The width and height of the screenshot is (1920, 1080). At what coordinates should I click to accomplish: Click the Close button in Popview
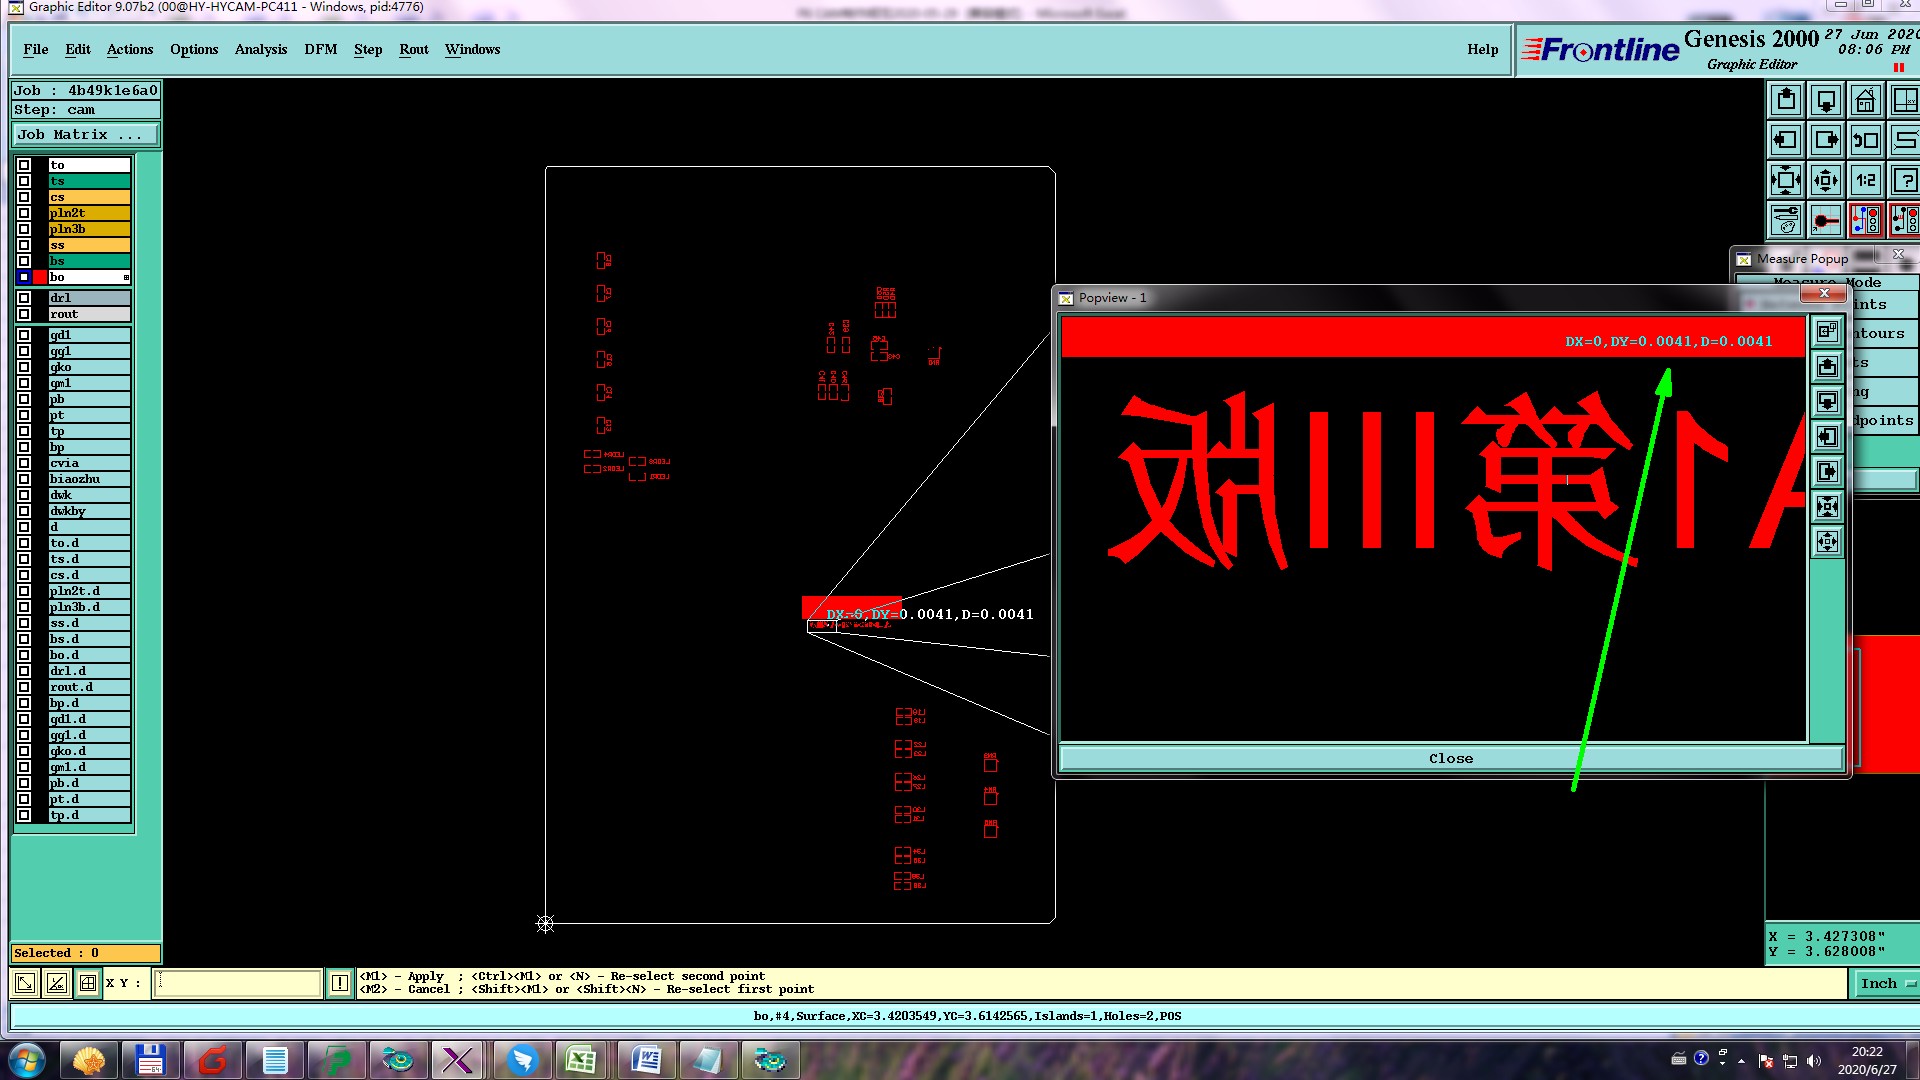coord(1450,758)
